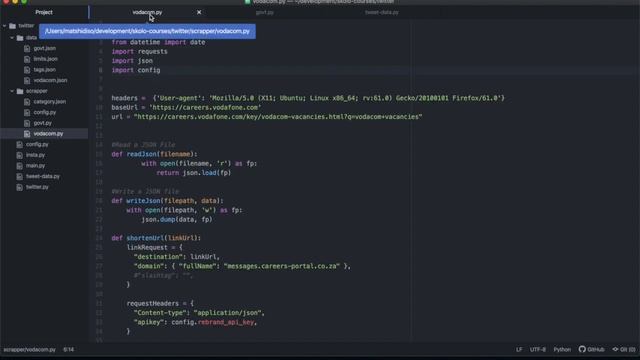Open the Git panel from status bar

pyautogui.click(x=624, y=350)
